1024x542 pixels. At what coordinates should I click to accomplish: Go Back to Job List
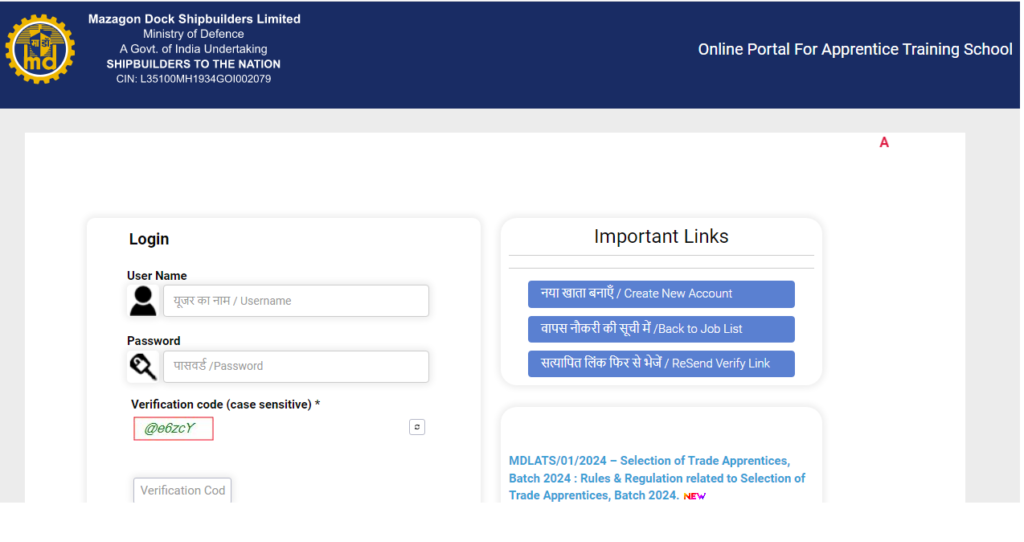click(661, 329)
